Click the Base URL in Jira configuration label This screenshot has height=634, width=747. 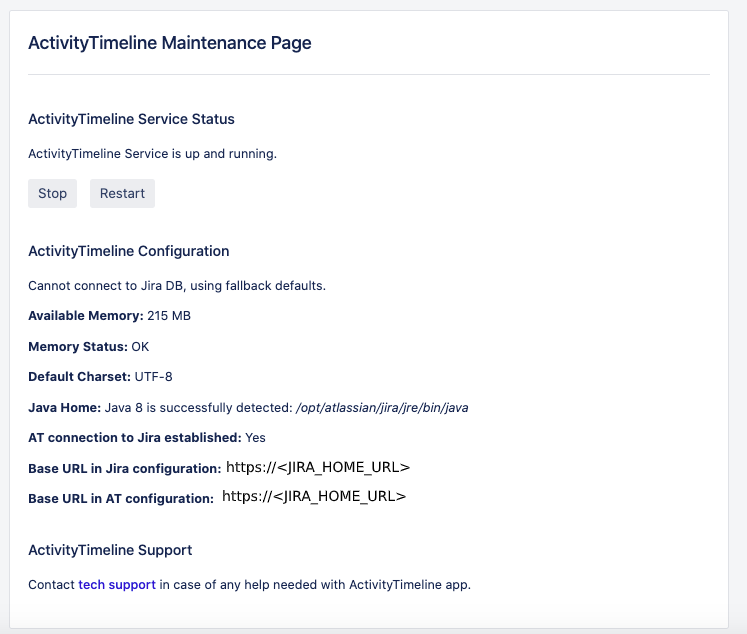coord(124,469)
